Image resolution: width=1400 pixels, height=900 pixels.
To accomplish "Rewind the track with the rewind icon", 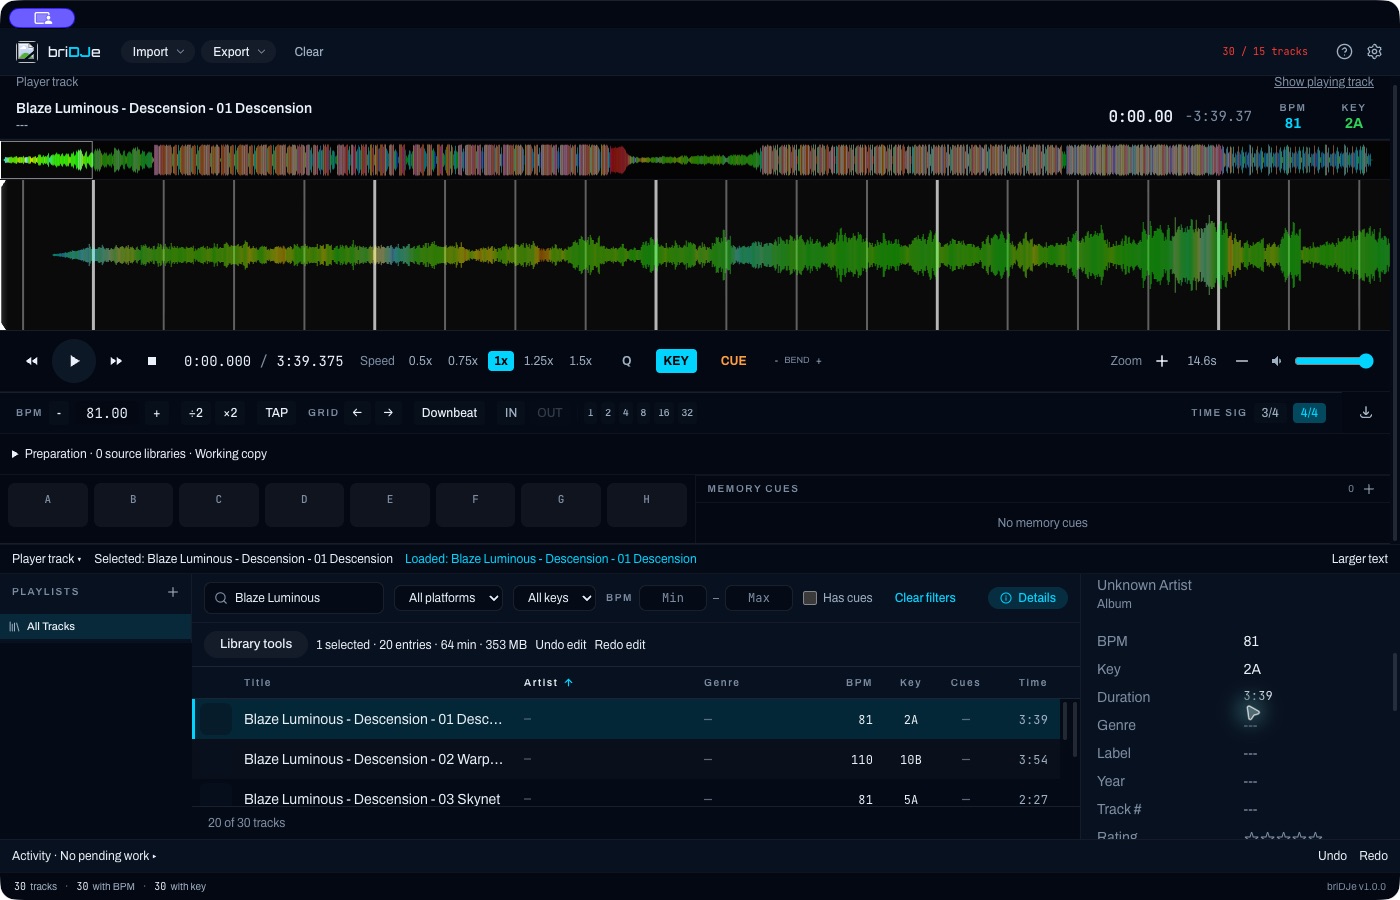I will tap(32, 361).
